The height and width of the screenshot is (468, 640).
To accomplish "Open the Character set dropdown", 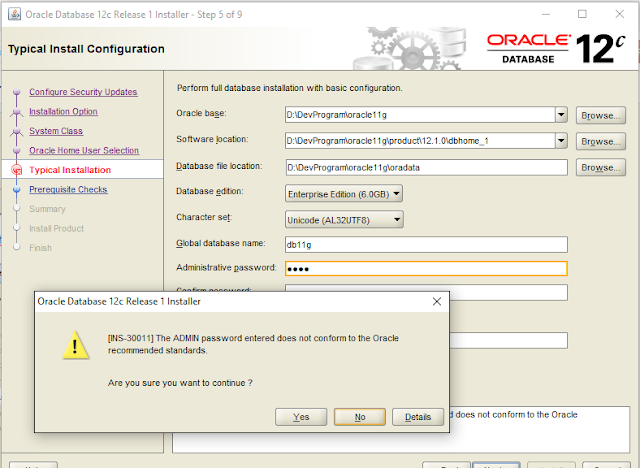I will 344,220.
